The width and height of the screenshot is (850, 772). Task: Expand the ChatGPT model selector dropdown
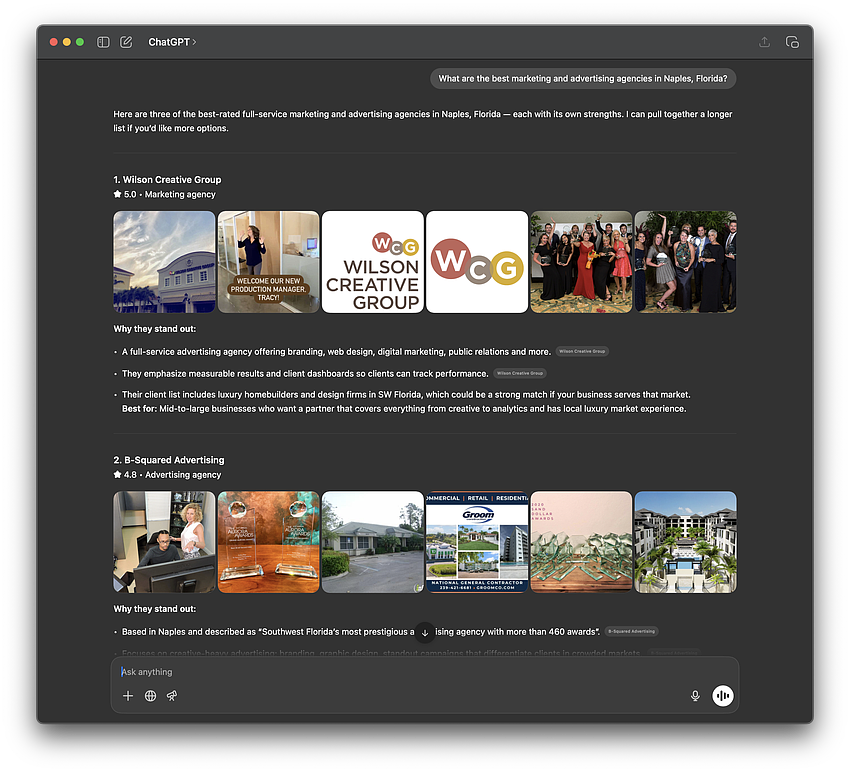click(x=173, y=42)
